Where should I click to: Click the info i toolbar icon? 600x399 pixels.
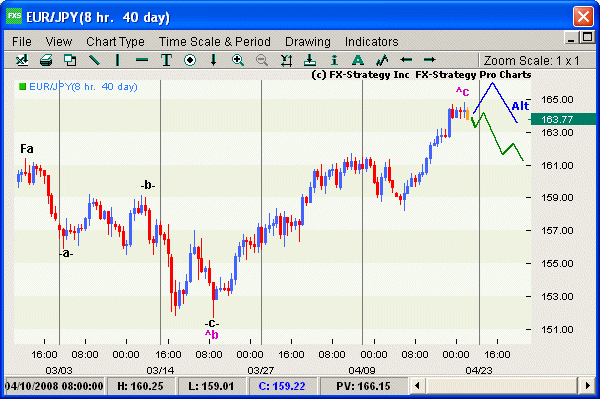tap(334, 60)
